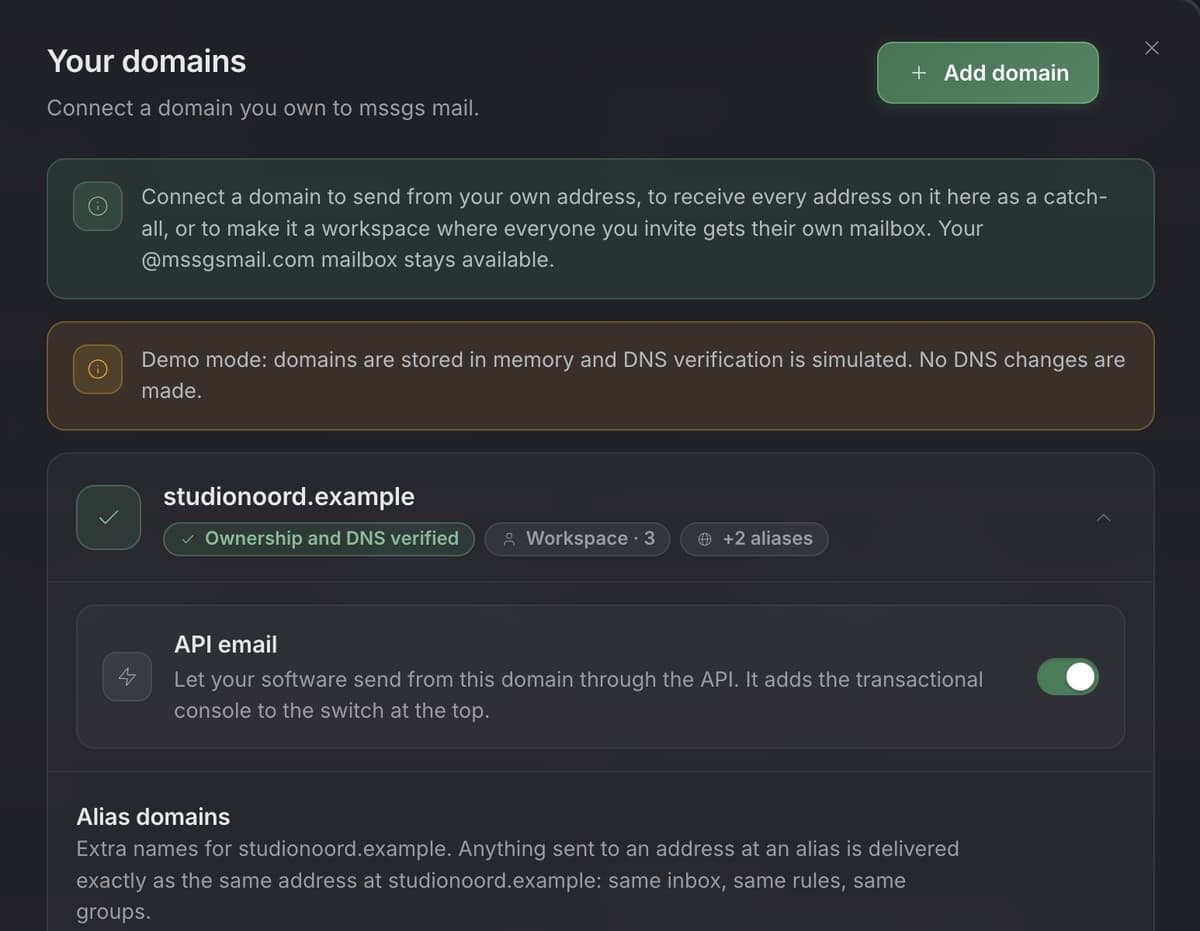Click the verified checkmark icon beside studionoord.example
This screenshot has width=1200, height=931.
pyautogui.click(x=108, y=517)
